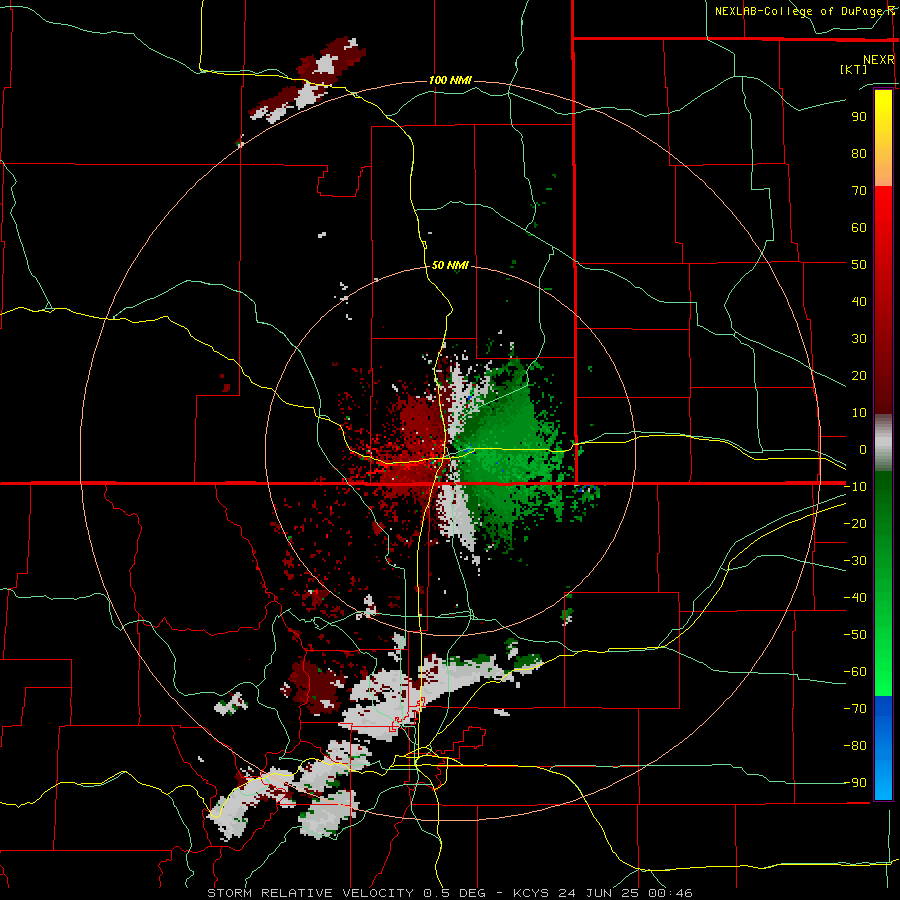Screen dimensions: 900x900
Task: Select the positive 80 value on velocity scale
Action: click(x=859, y=153)
